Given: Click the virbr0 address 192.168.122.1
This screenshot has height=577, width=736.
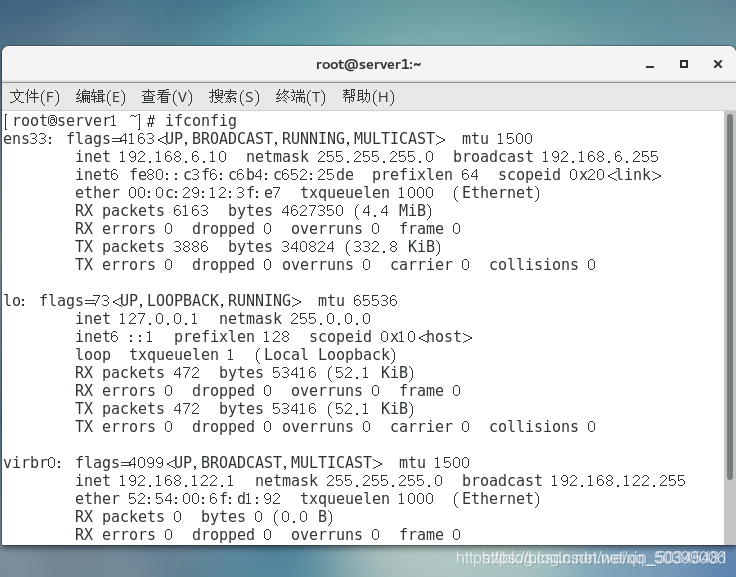Looking at the screenshot, I should 176,481.
